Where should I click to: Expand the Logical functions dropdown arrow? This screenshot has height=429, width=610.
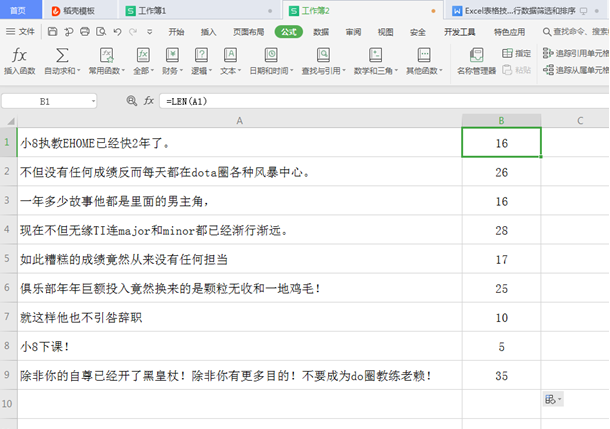point(210,70)
